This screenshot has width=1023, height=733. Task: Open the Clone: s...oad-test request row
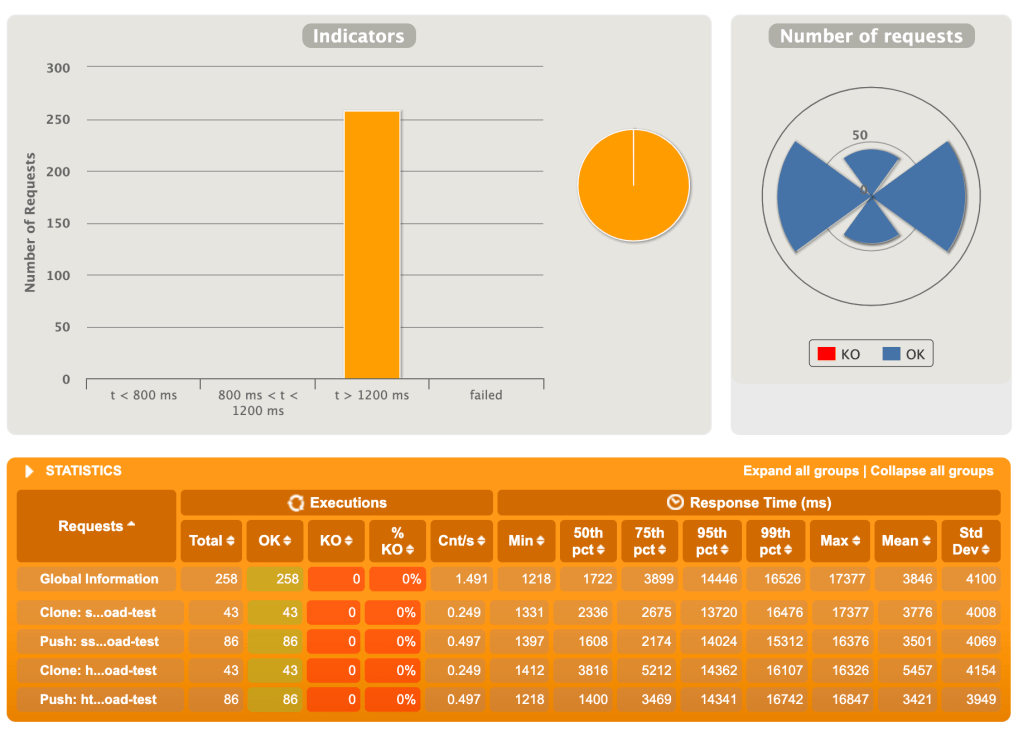click(99, 612)
